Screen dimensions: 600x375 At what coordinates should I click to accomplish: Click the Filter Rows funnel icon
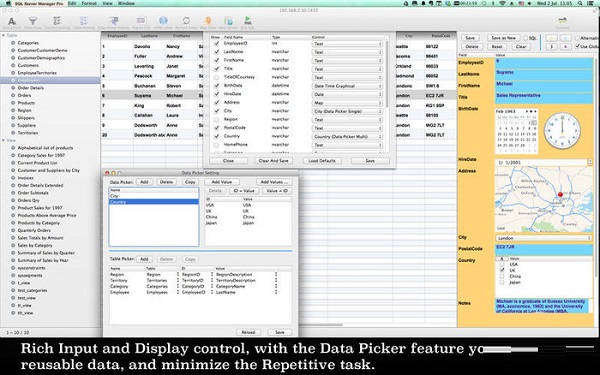(x=33, y=21)
